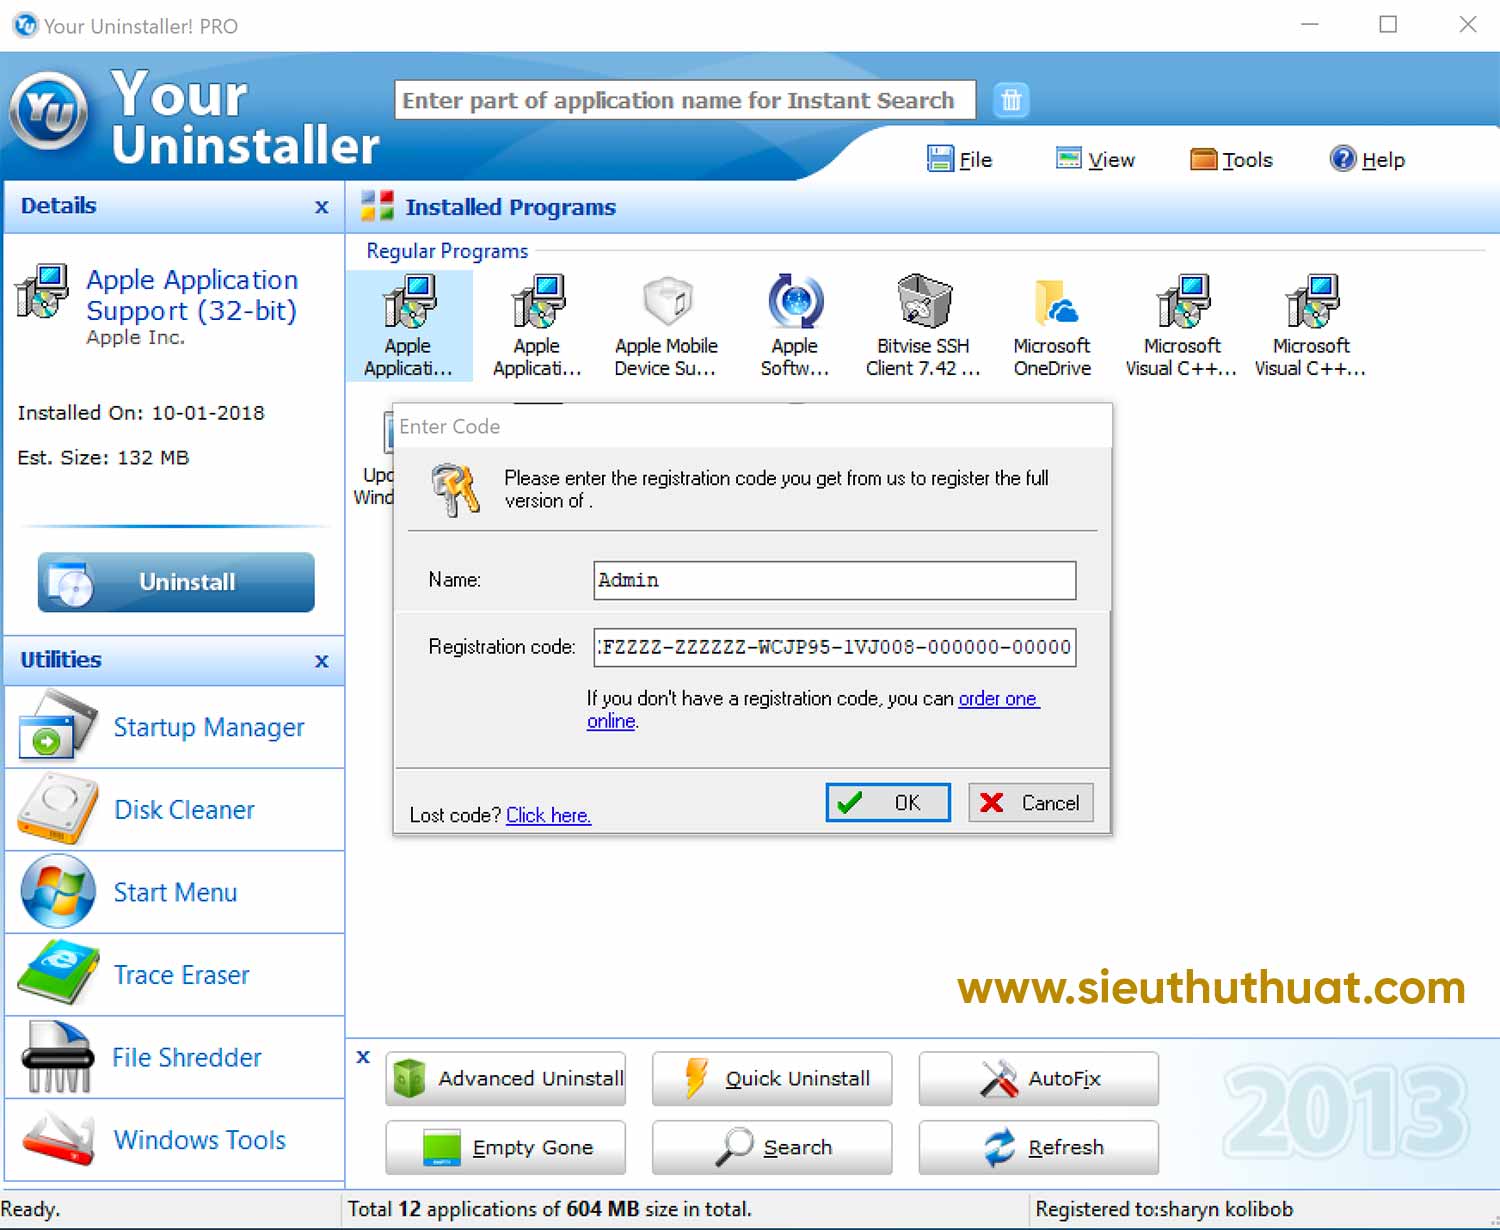Close the Details panel

pos(321,207)
